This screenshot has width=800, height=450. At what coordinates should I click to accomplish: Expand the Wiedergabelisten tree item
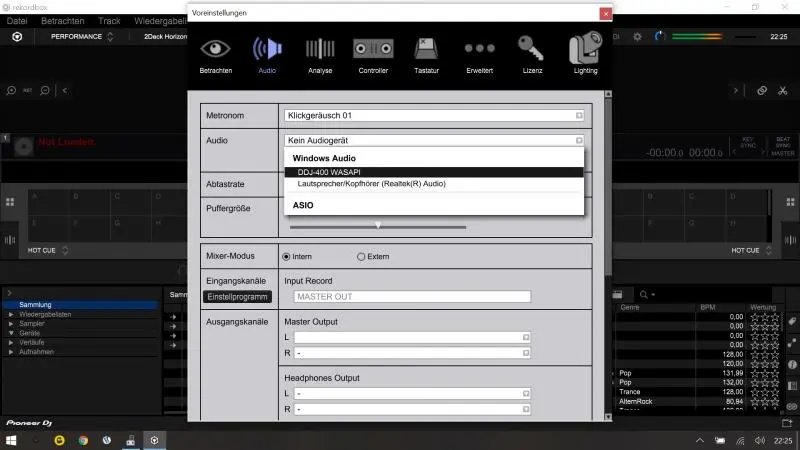coord(12,314)
